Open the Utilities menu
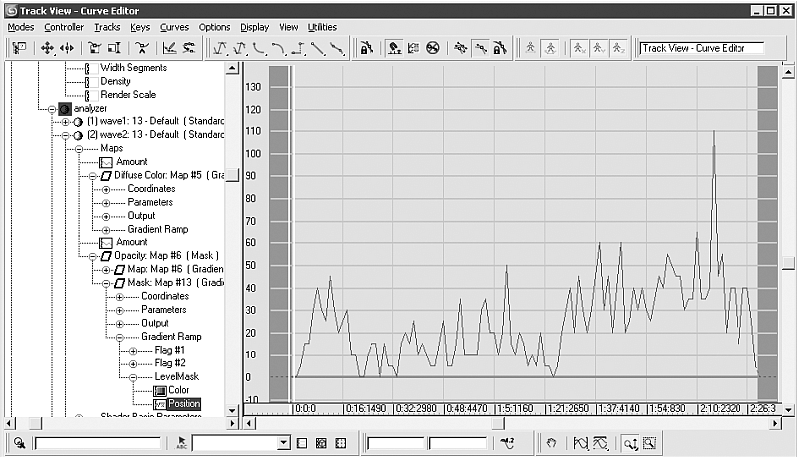Screen dimensions: 797x457 point(322,27)
